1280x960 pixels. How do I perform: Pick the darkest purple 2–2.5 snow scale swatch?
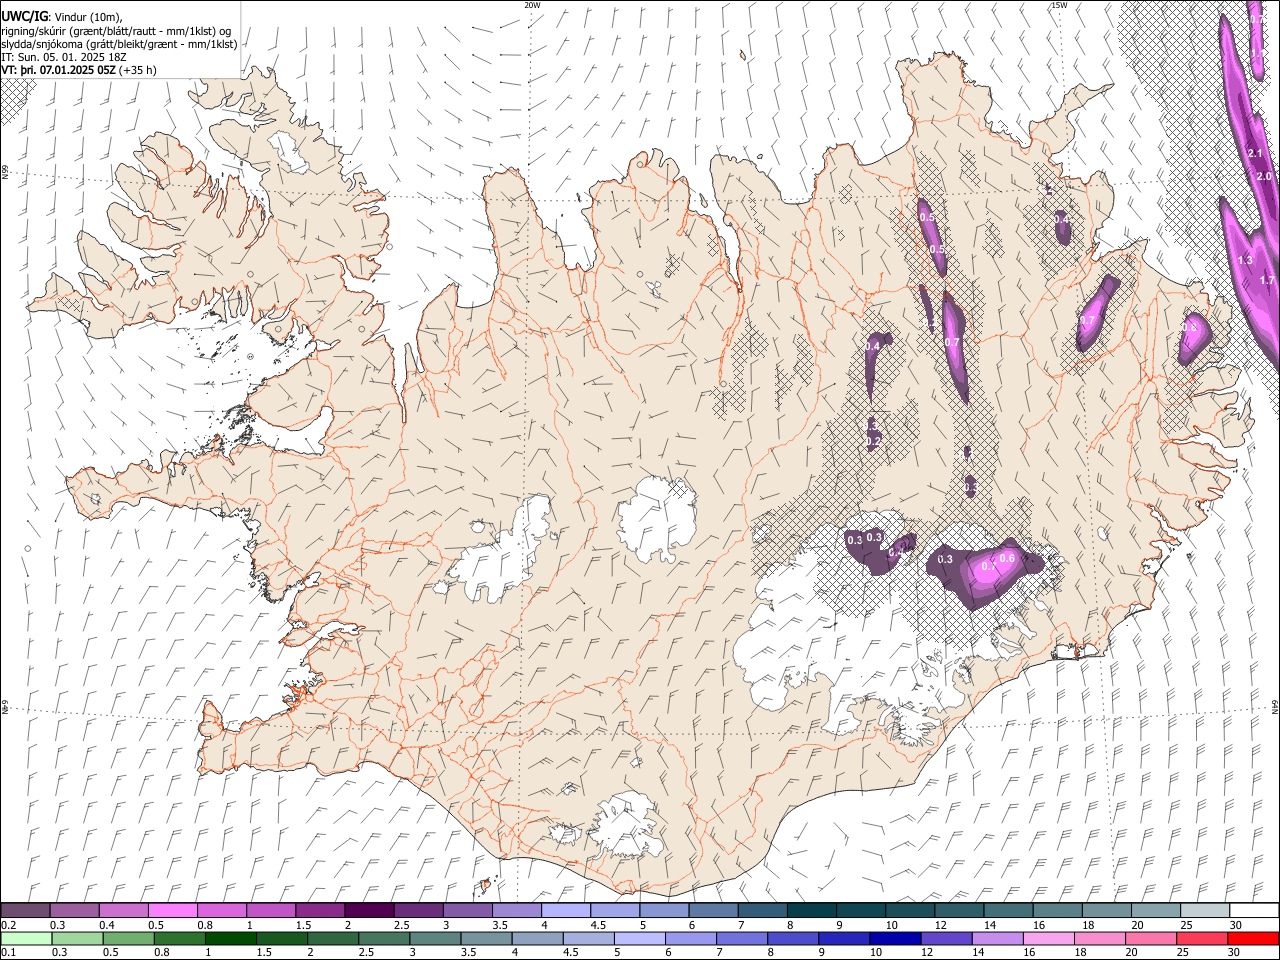[x=369, y=910]
